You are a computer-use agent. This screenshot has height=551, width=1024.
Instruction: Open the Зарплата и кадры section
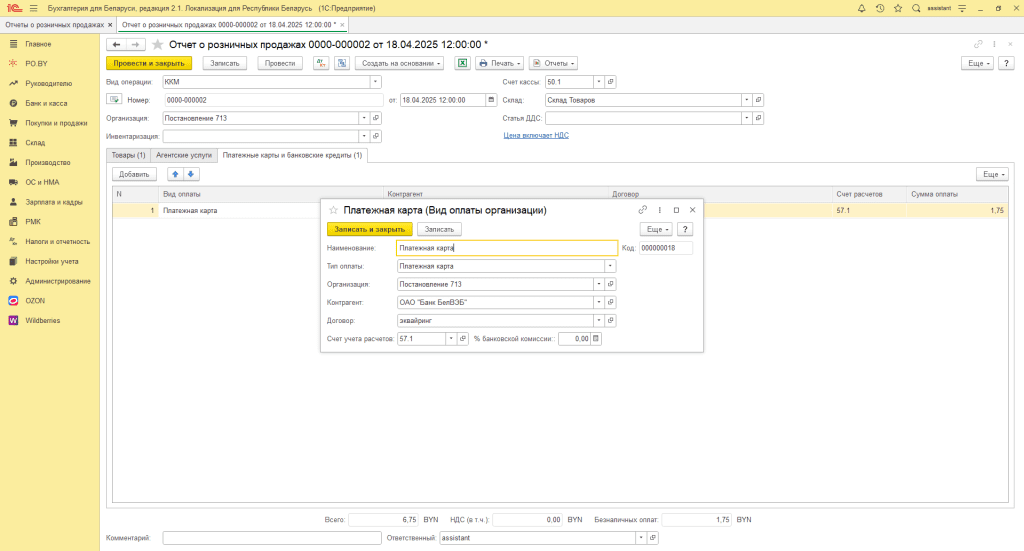pos(54,202)
